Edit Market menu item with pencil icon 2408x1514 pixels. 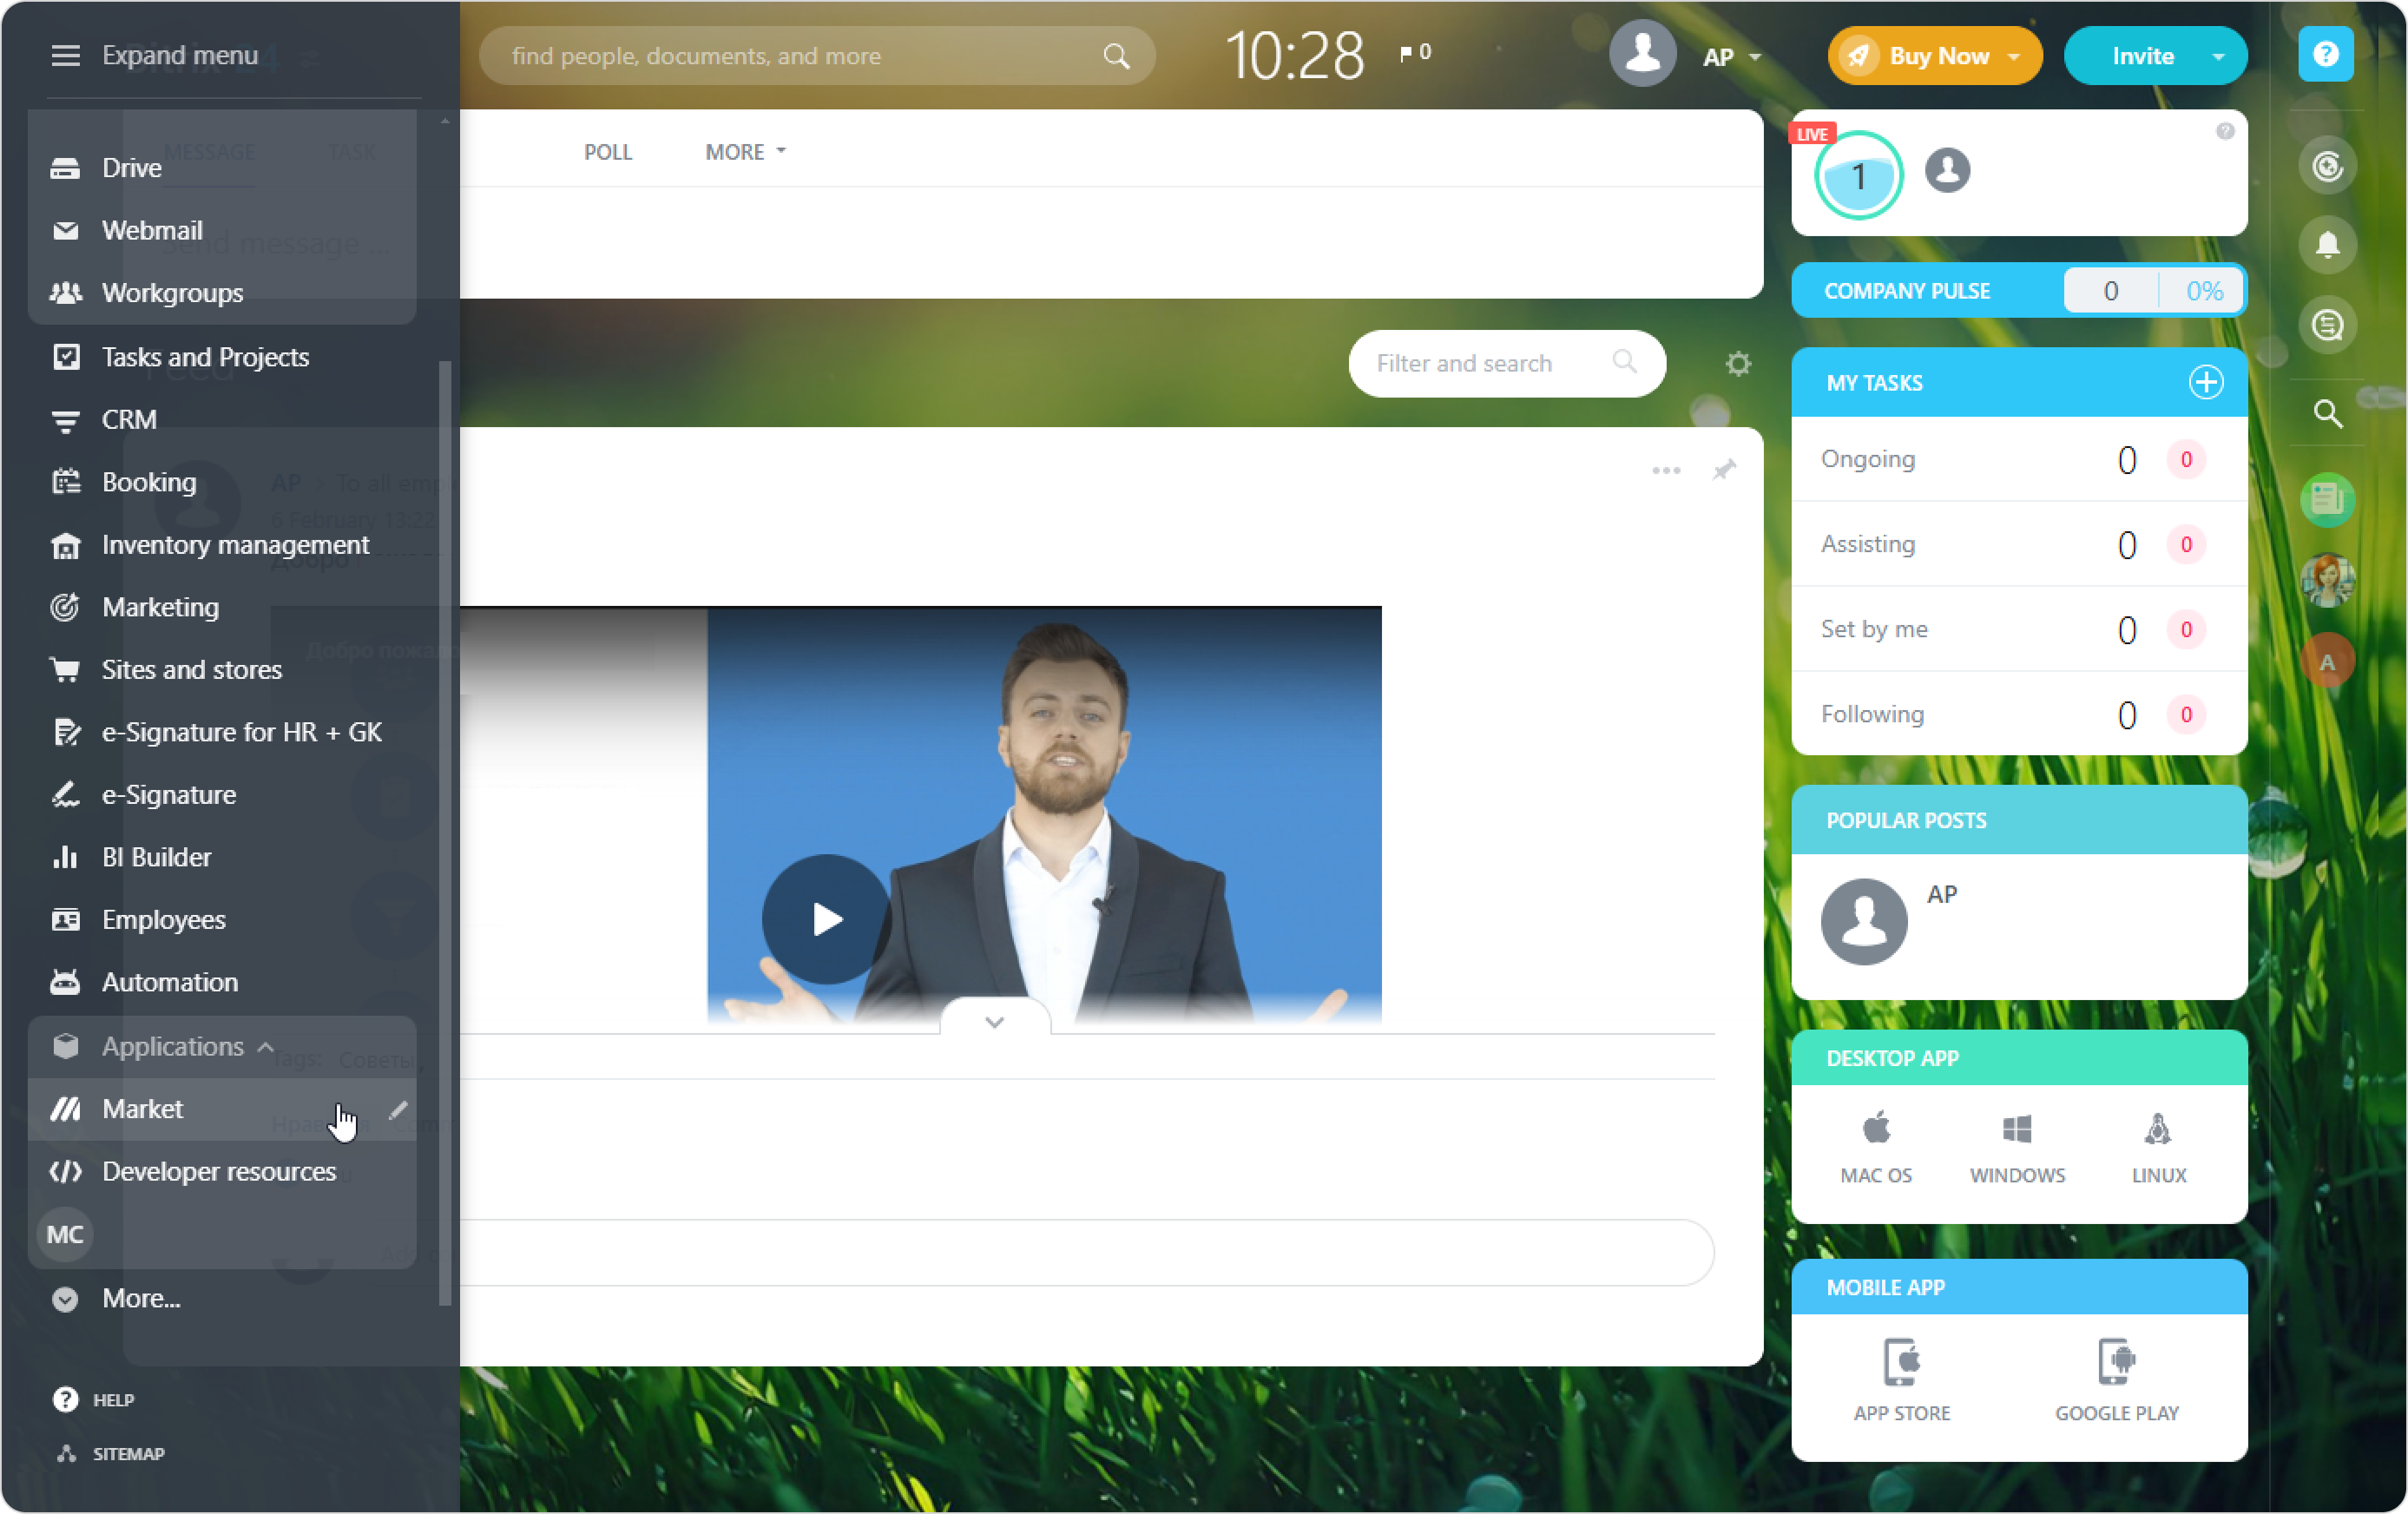coord(398,1109)
